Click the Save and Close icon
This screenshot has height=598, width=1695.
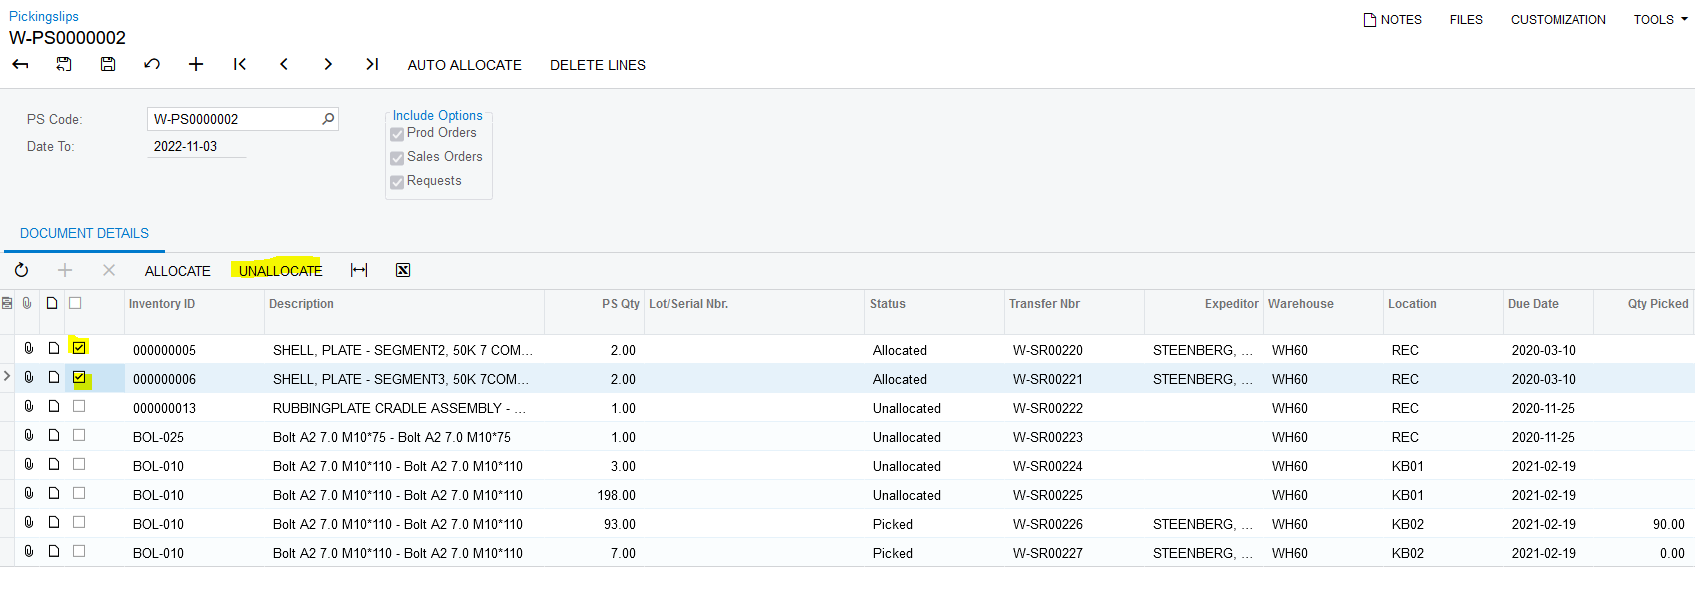click(64, 65)
